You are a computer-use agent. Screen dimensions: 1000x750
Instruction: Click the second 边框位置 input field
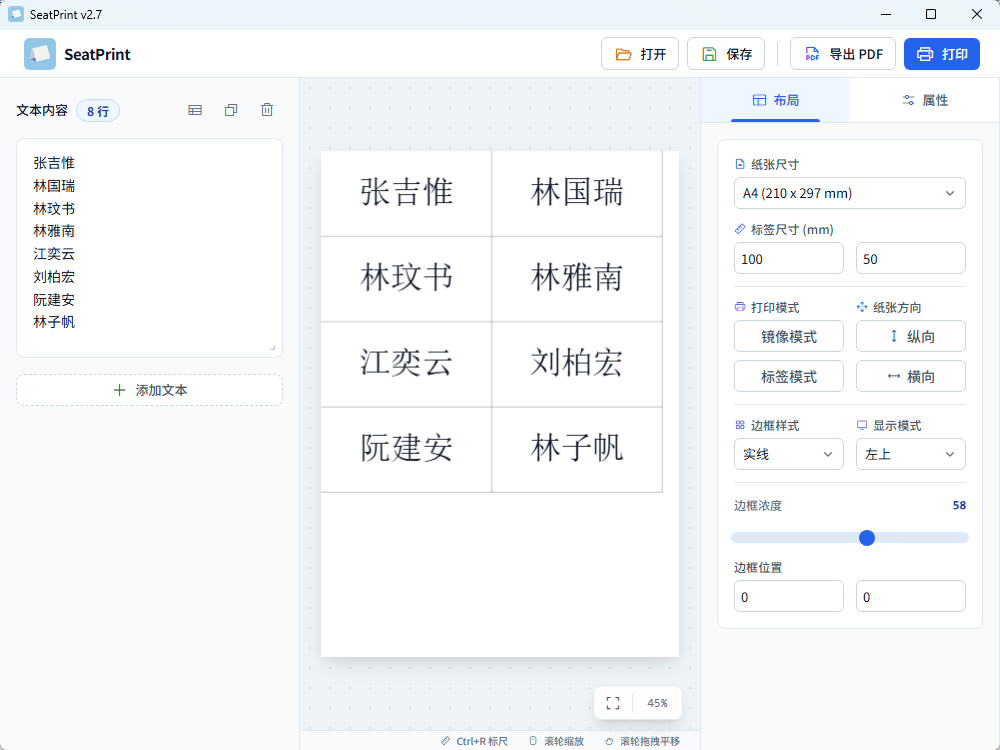(x=910, y=596)
